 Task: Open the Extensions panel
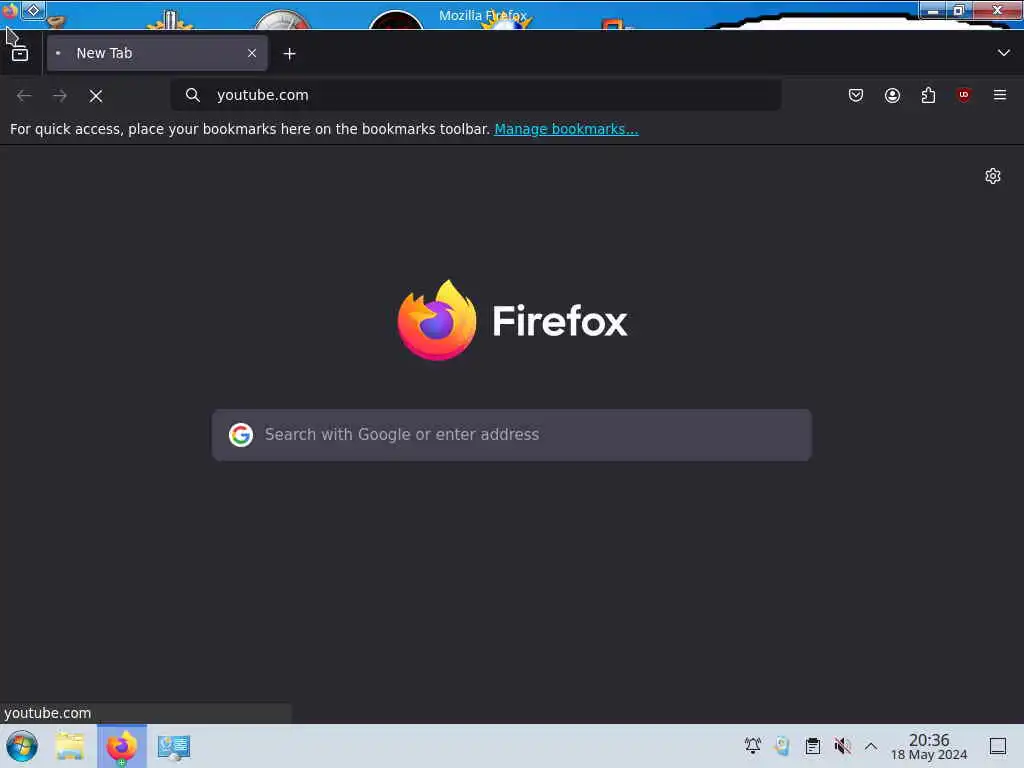coord(928,95)
